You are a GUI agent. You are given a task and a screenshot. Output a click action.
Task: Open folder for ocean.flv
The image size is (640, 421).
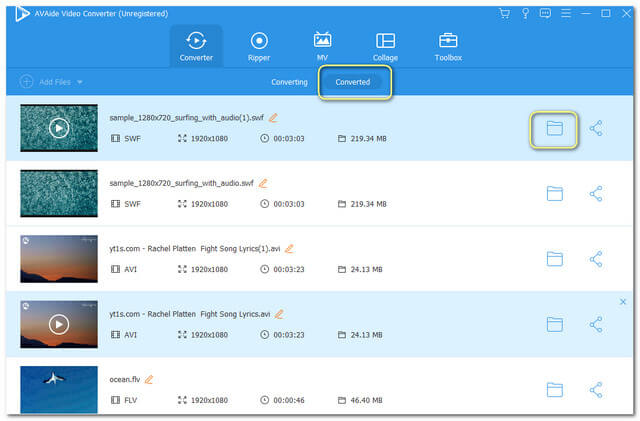[x=554, y=390]
